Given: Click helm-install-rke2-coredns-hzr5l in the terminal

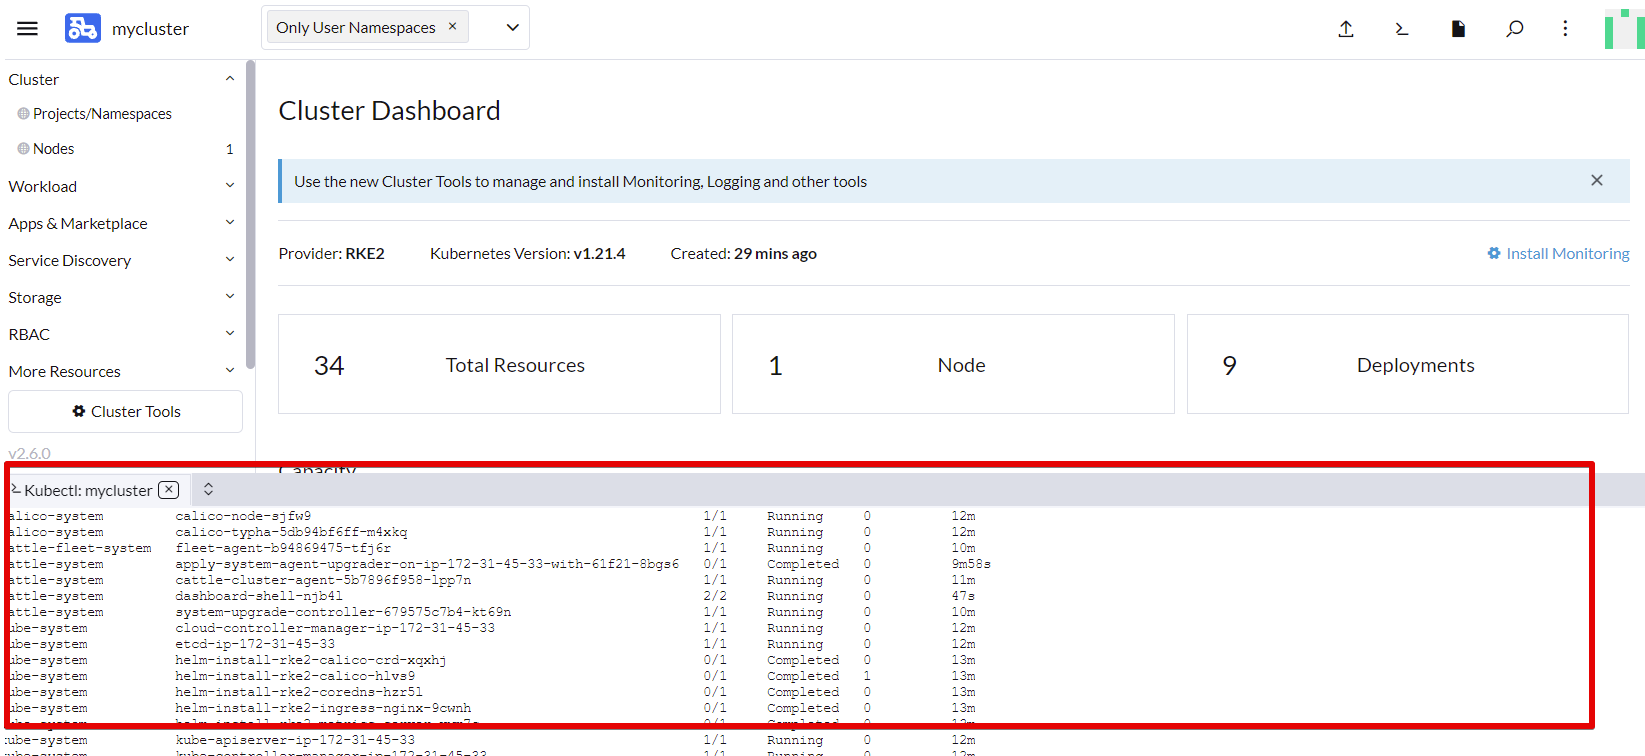Looking at the screenshot, I should tap(299, 692).
